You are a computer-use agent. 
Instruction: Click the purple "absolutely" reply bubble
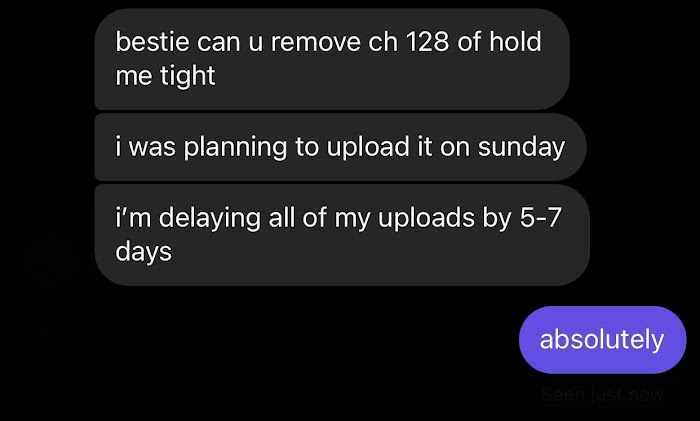[x=602, y=340]
